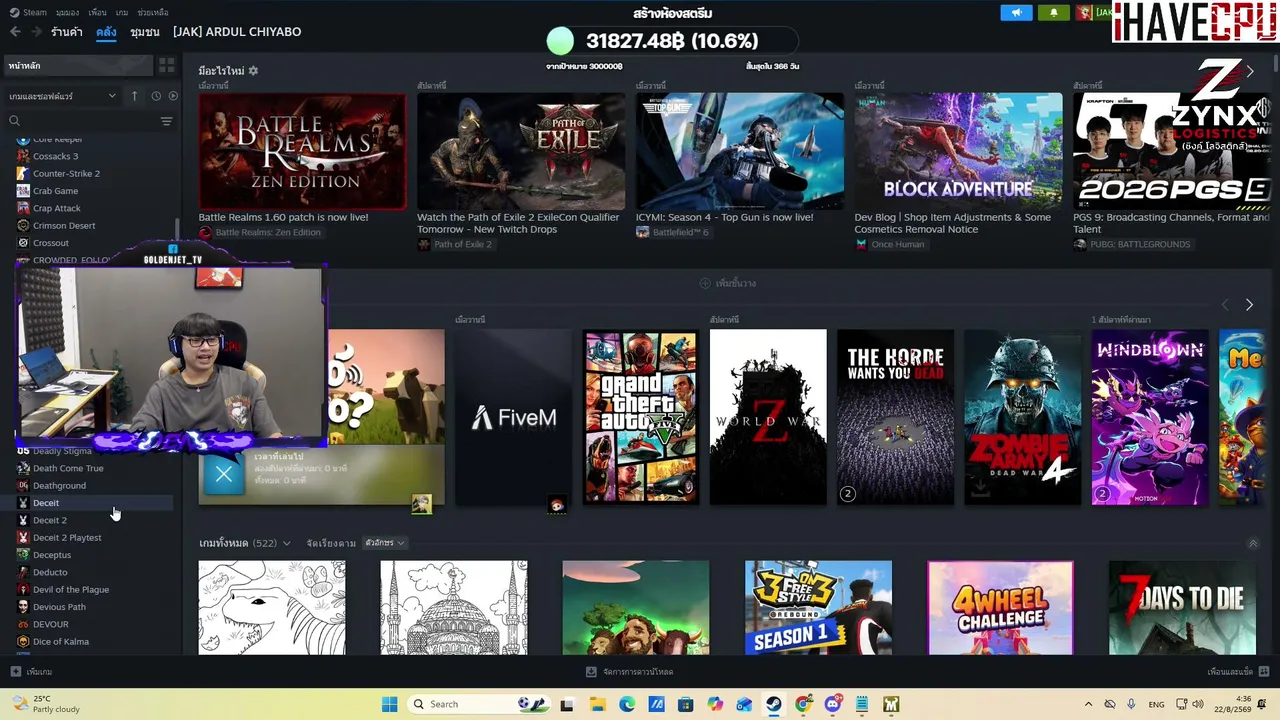Click the recent activity clock filter icon
The height and width of the screenshot is (720, 1280).
pyautogui.click(x=156, y=96)
